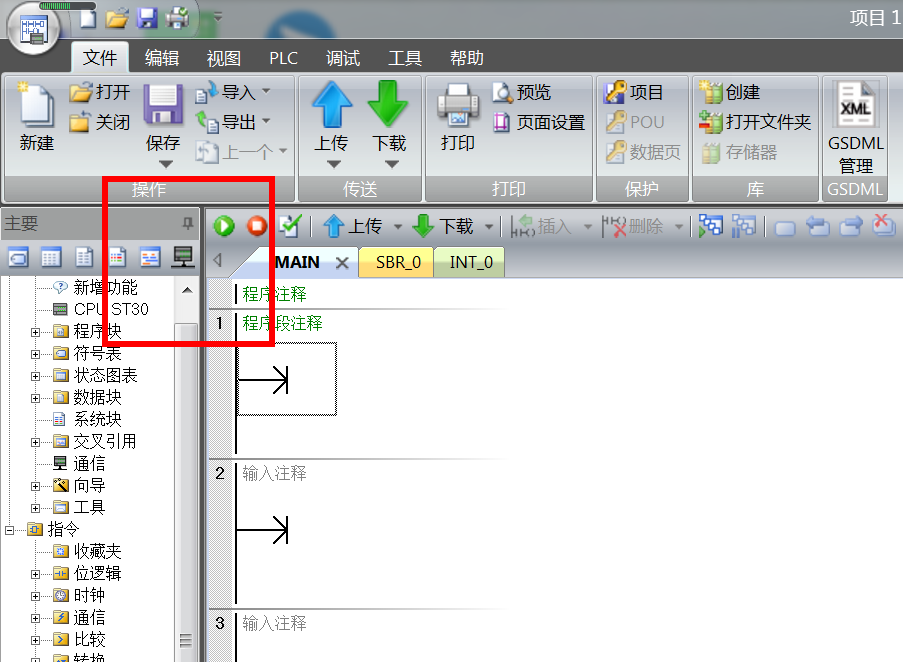Open toolbar 下载 dropdown arrow
The height and width of the screenshot is (662, 903).
tap(489, 227)
